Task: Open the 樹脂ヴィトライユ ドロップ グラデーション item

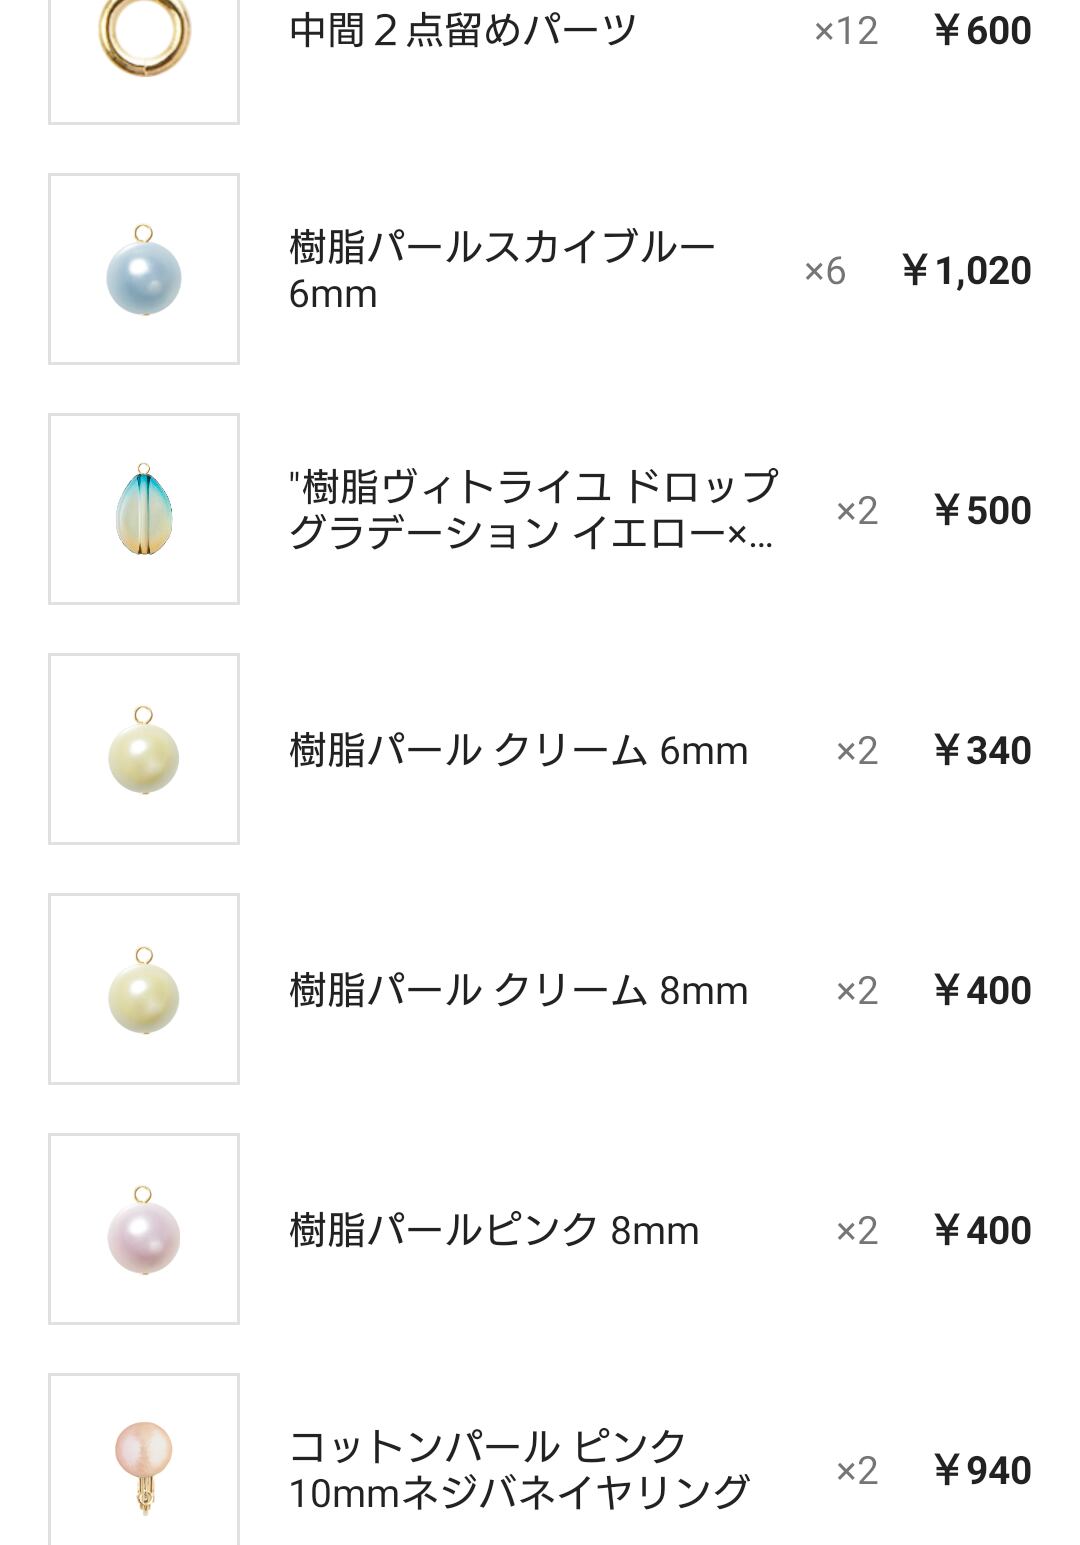Action: [x=532, y=510]
